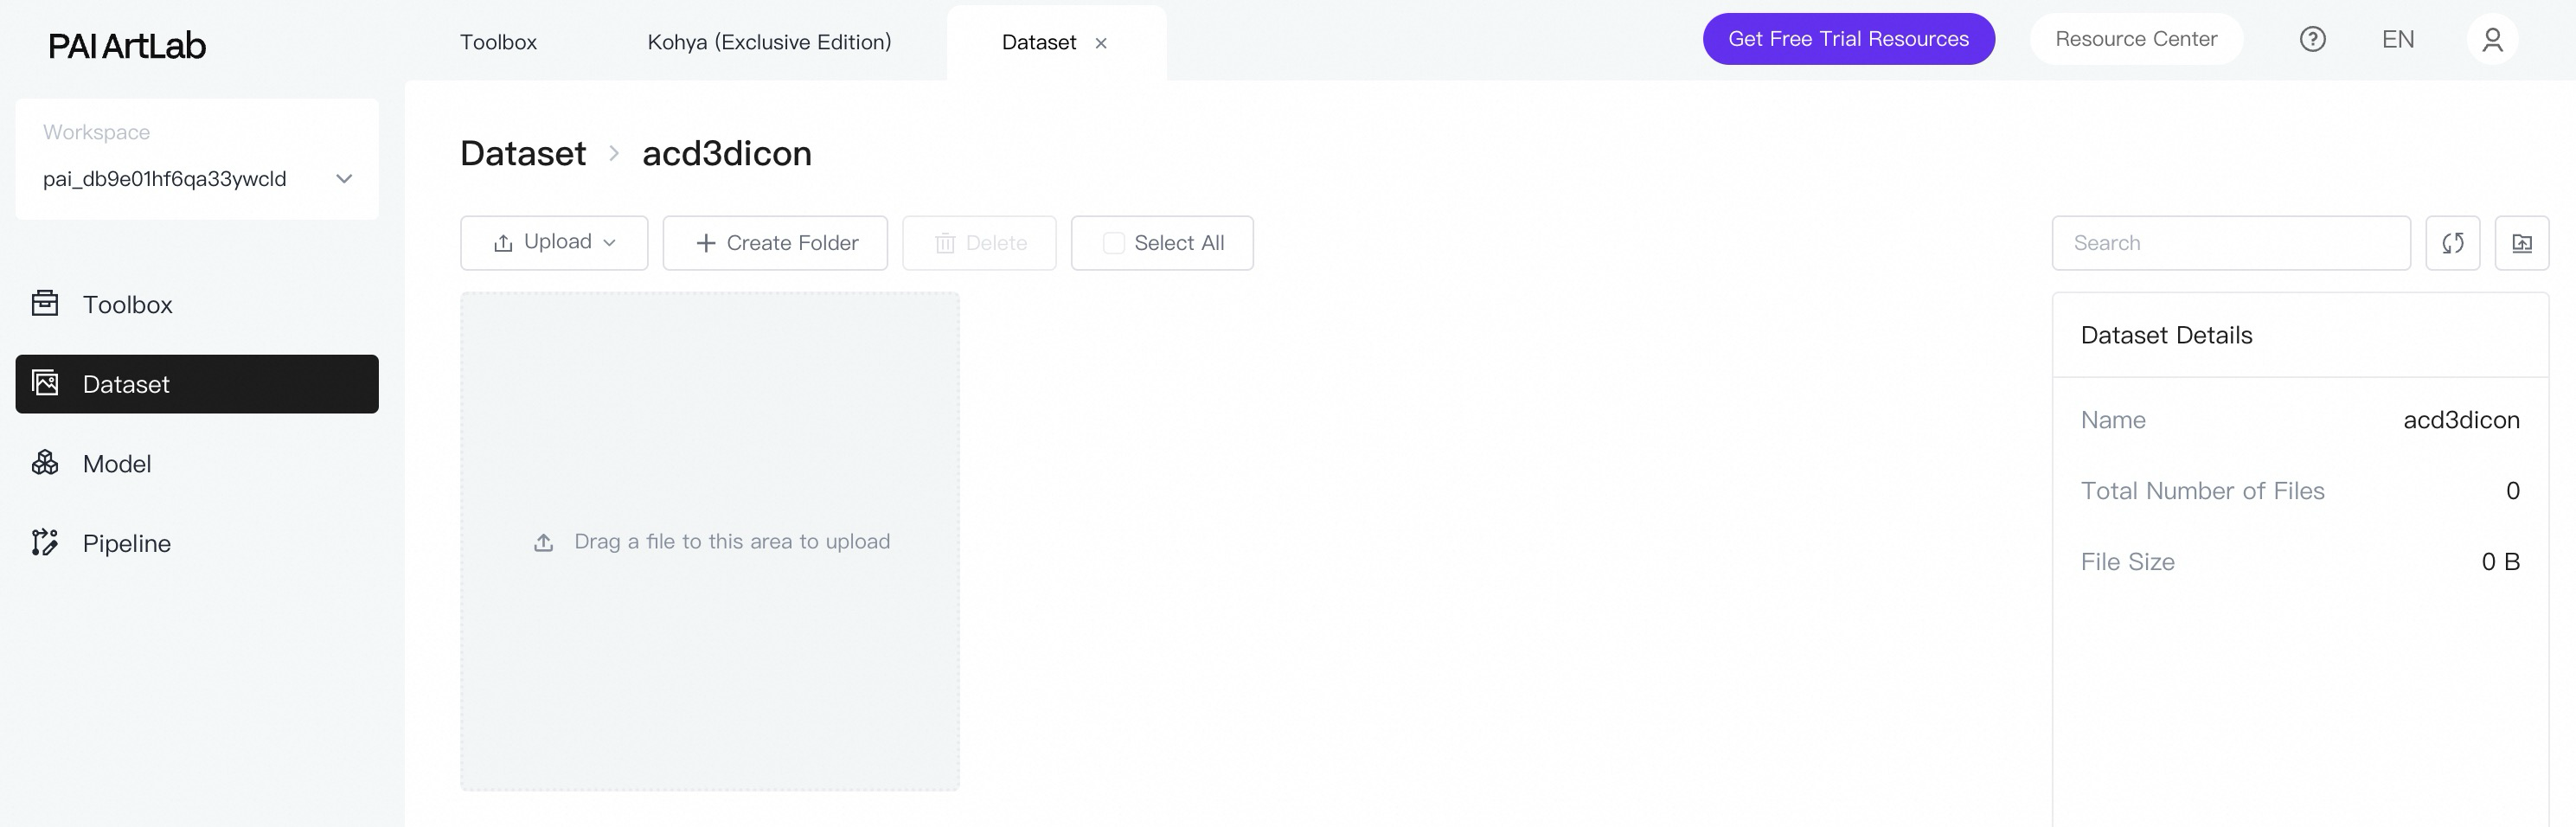Image resolution: width=2576 pixels, height=827 pixels.
Task: Switch language via the EN selector
Action: [2397, 39]
